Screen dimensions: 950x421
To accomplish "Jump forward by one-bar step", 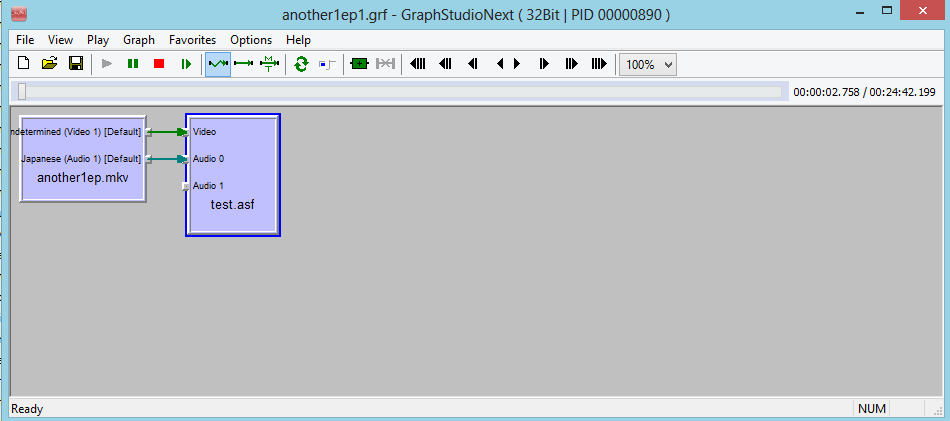I will pyautogui.click(x=544, y=64).
